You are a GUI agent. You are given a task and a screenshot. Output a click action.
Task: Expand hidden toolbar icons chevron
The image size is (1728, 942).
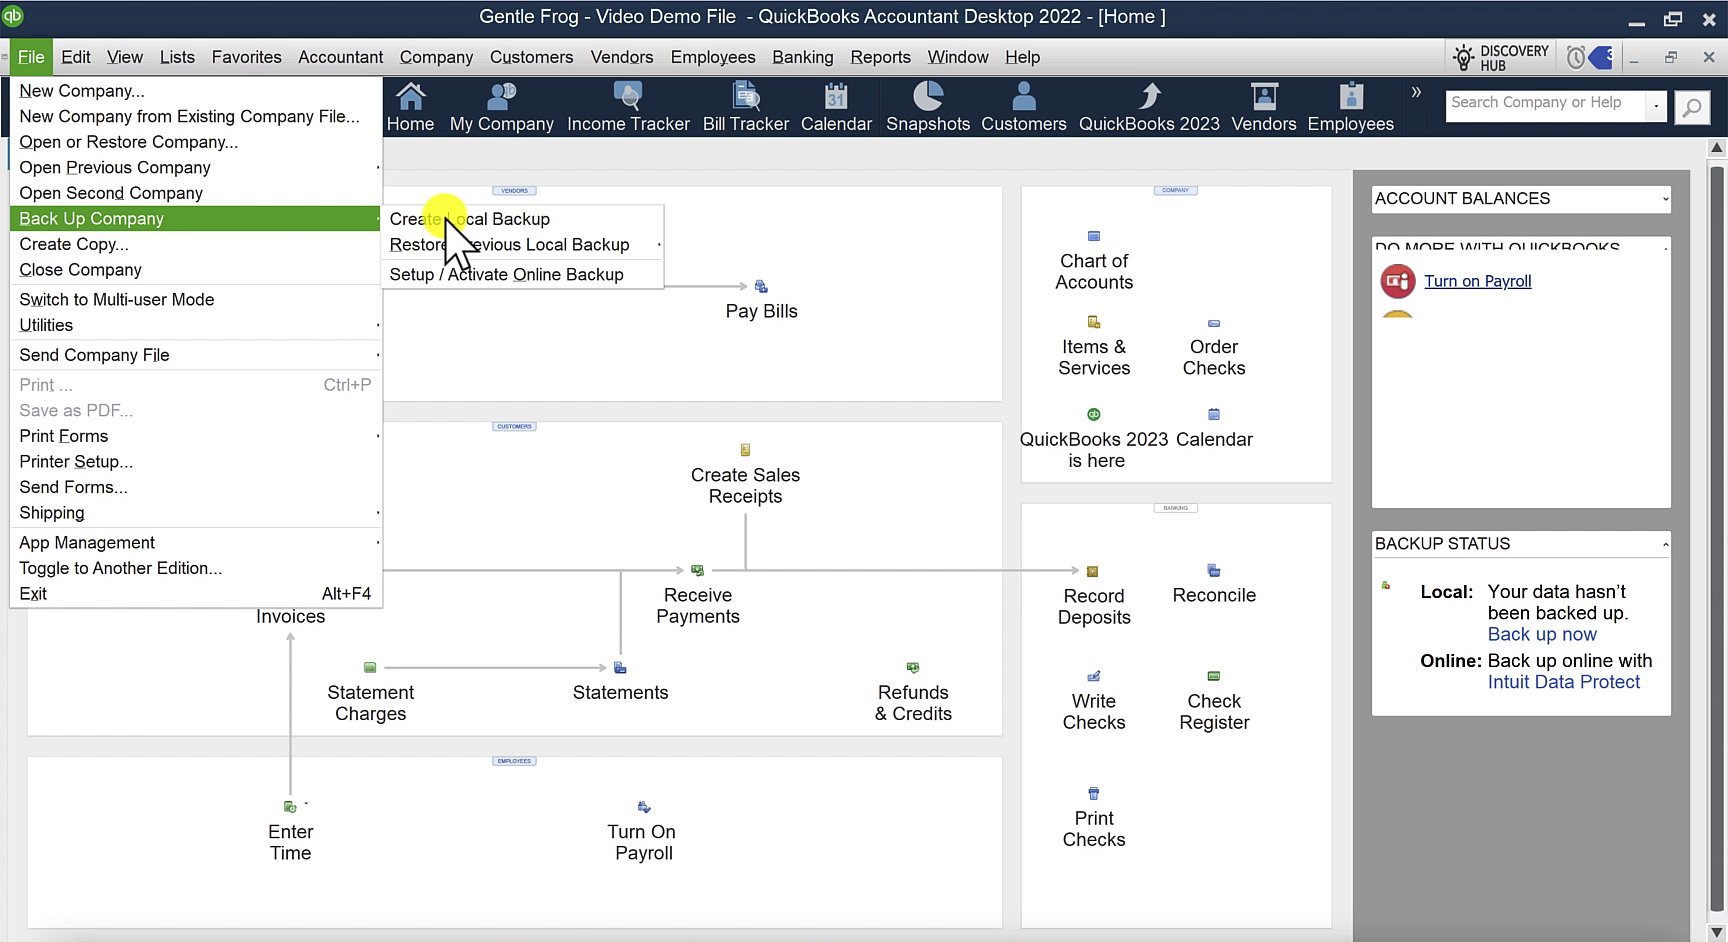(x=1416, y=92)
